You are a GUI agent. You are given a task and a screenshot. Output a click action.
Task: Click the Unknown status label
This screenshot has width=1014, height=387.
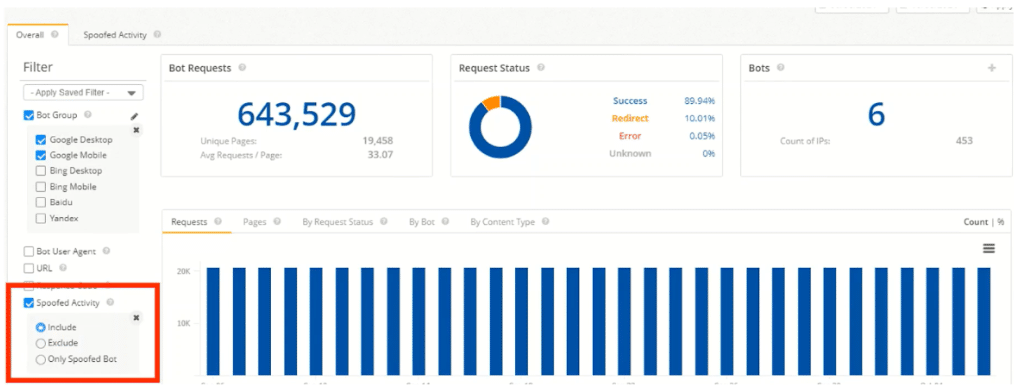630,153
